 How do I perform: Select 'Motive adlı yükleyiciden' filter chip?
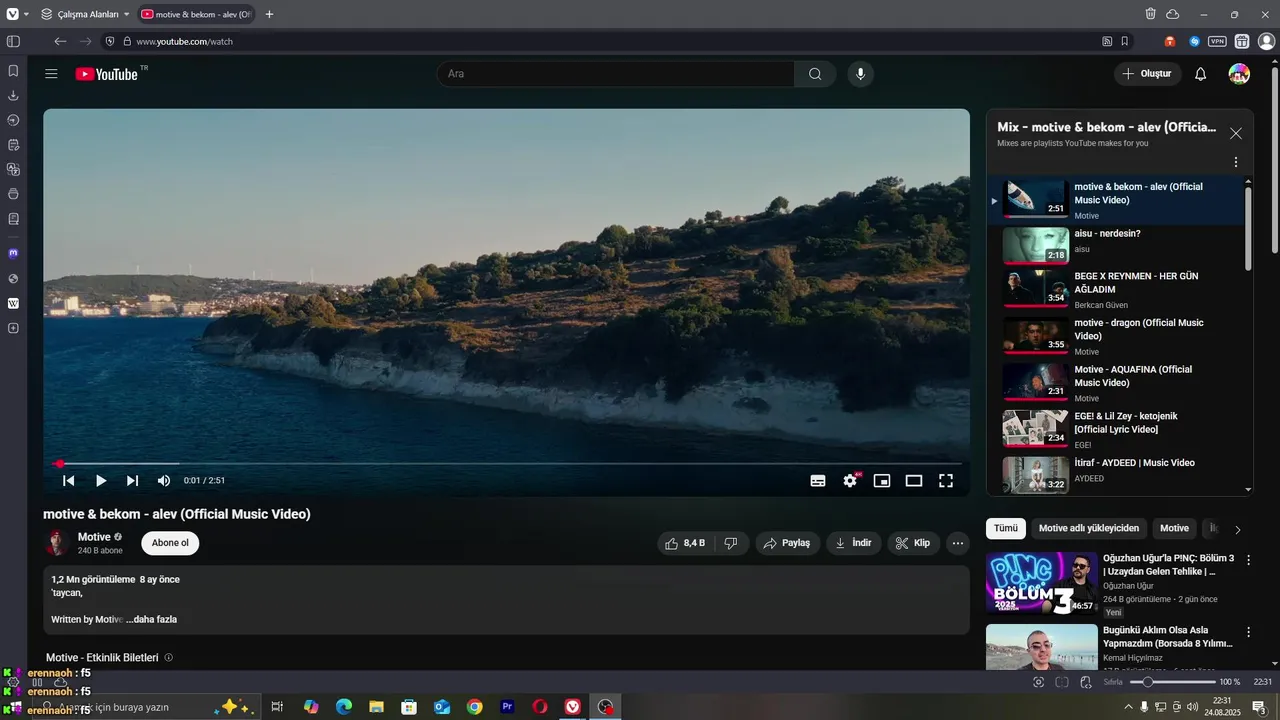coord(1089,528)
